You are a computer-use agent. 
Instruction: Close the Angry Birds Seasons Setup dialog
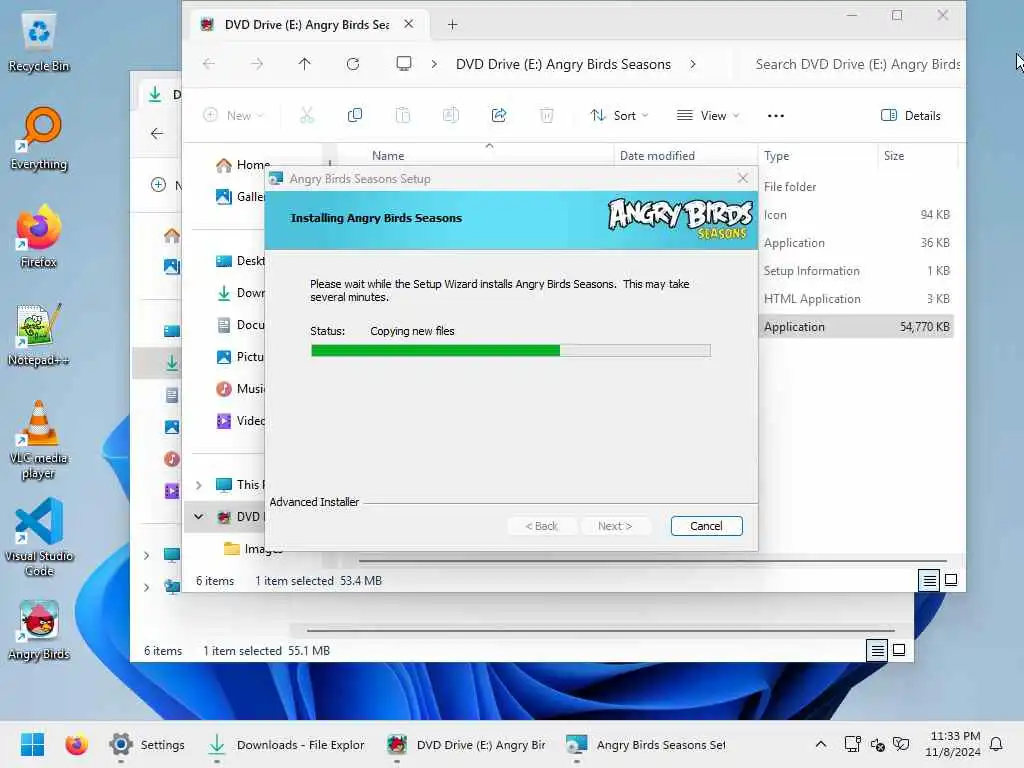pyautogui.click(x=743, y=178)
